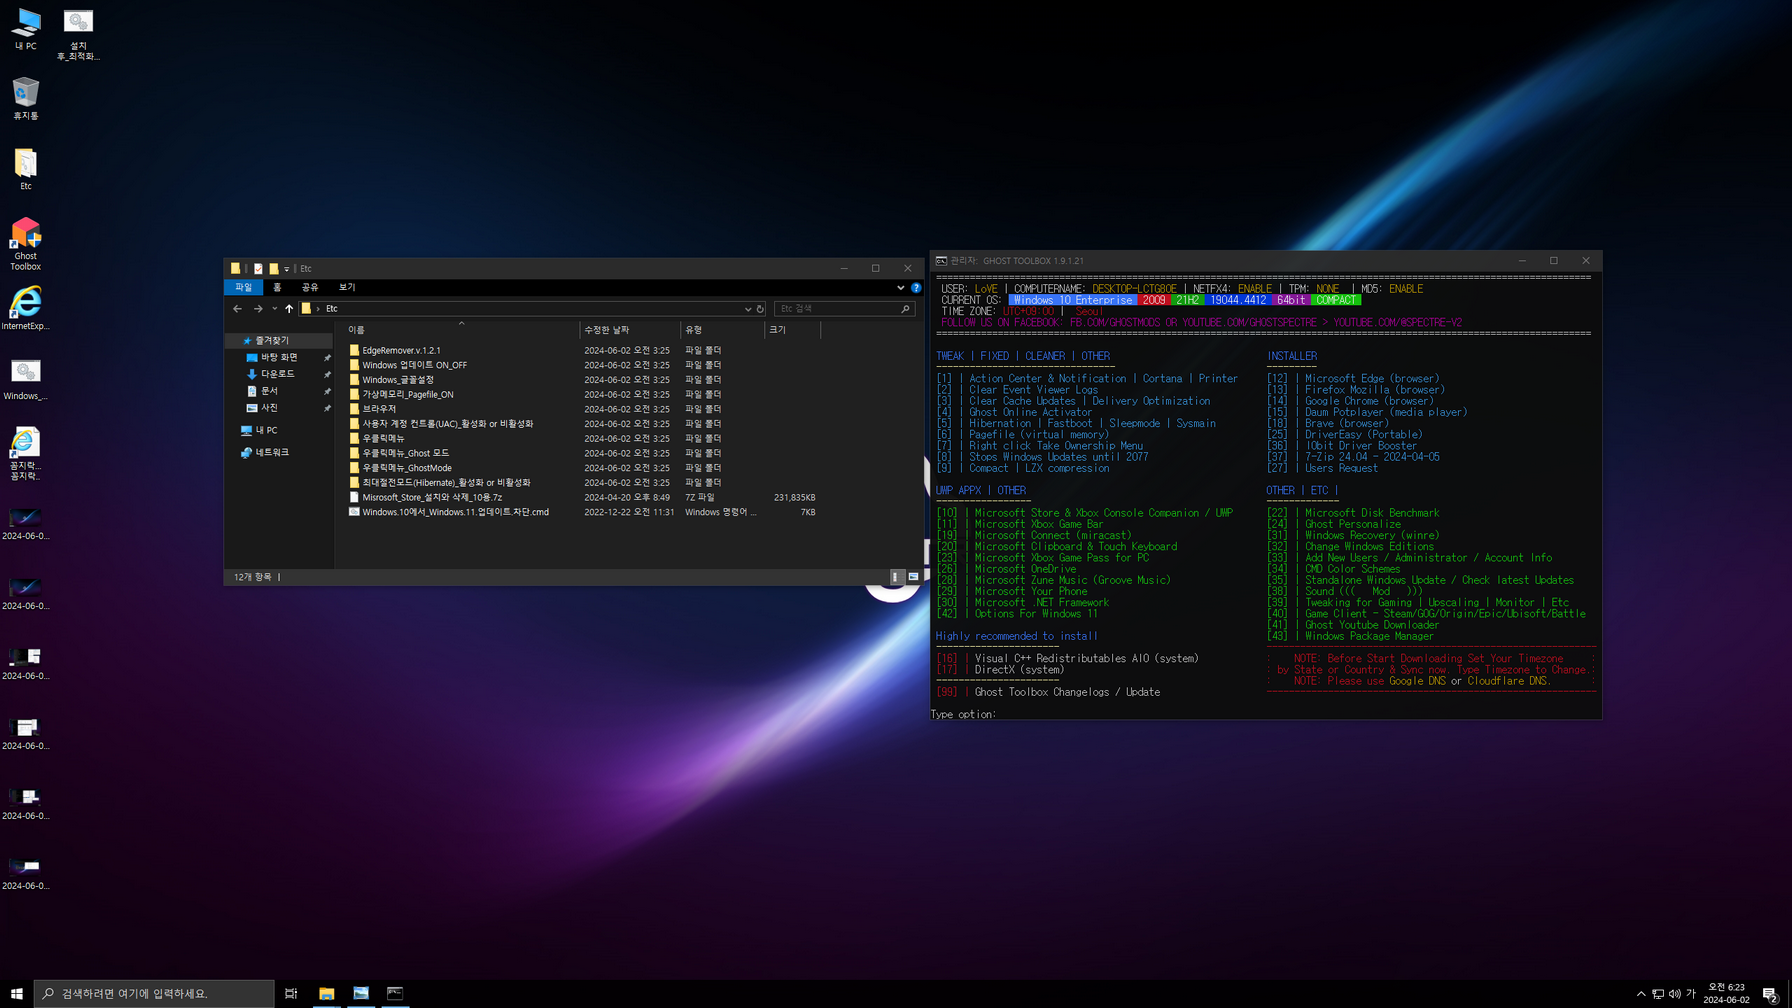This screenshot has width=1792, height=1008.
Task: Open the 공유 ribbon tab
Action: point(310,288)
